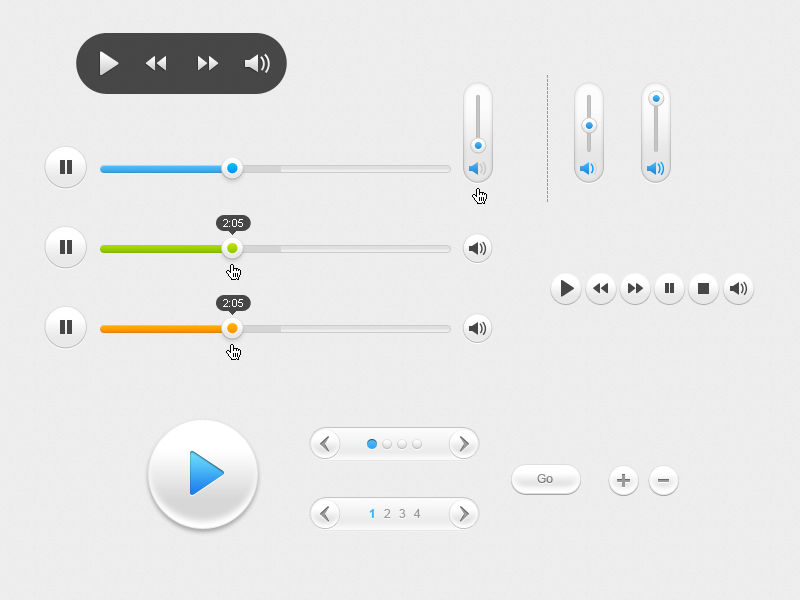Open page 3 in numbered pager
The height and width of the screenshot is (600, 800).
(402, 514)
